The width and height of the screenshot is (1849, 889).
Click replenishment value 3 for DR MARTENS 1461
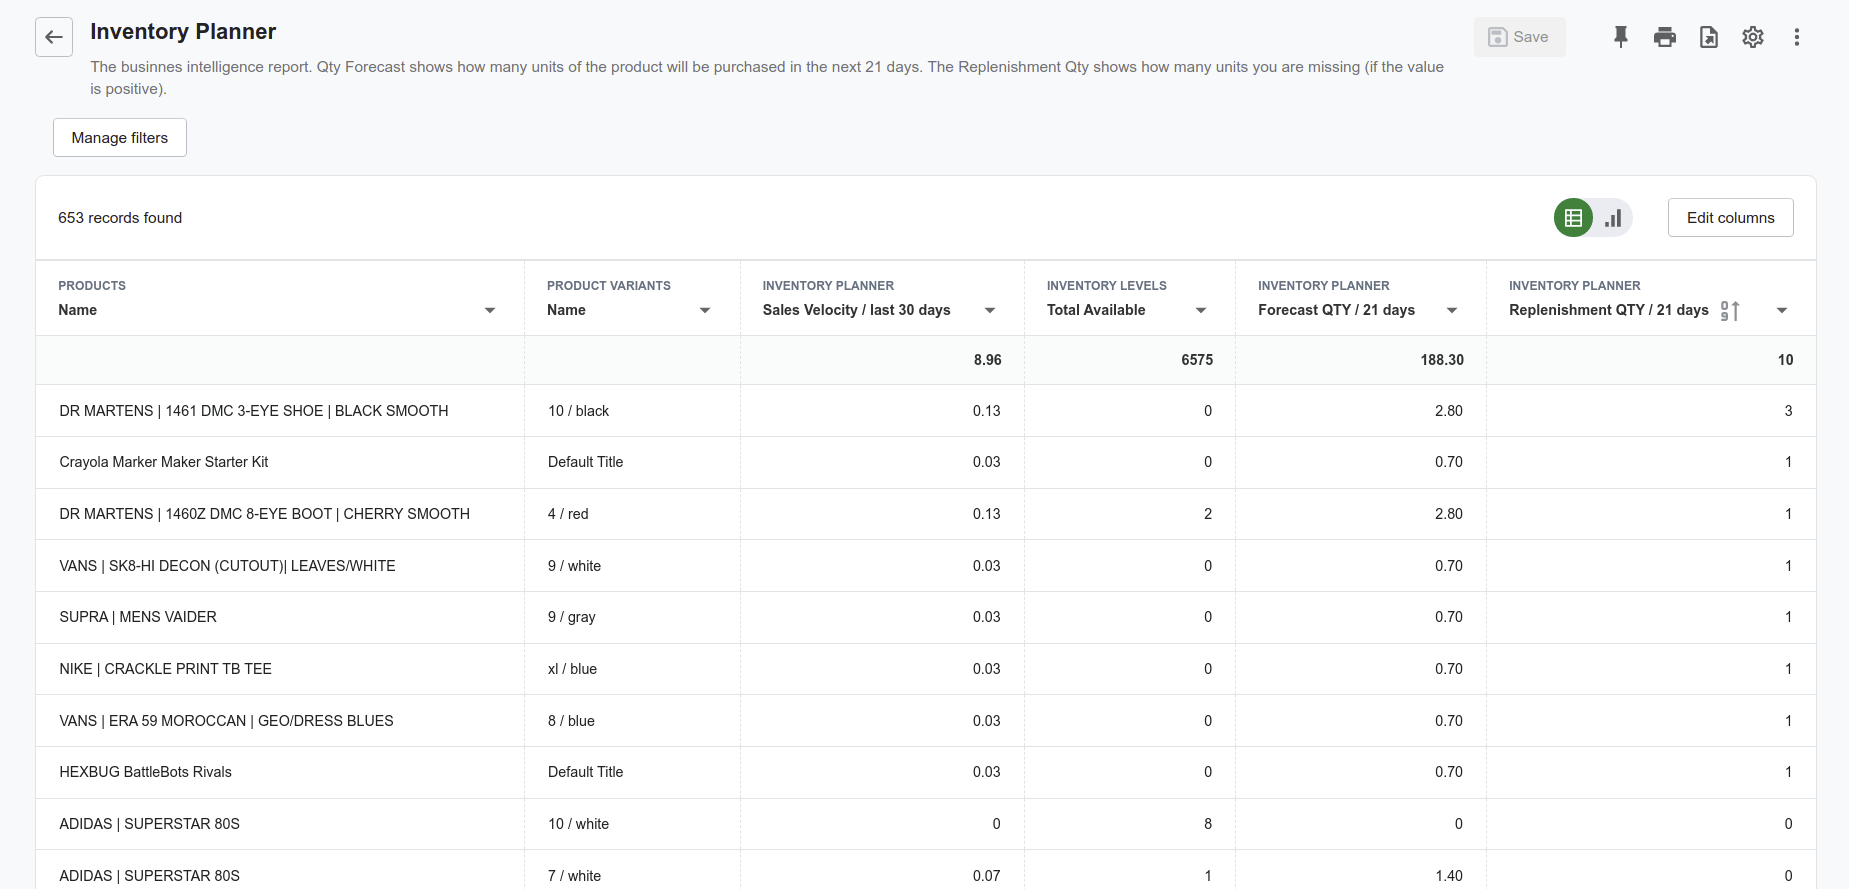tap(1788, 411)
